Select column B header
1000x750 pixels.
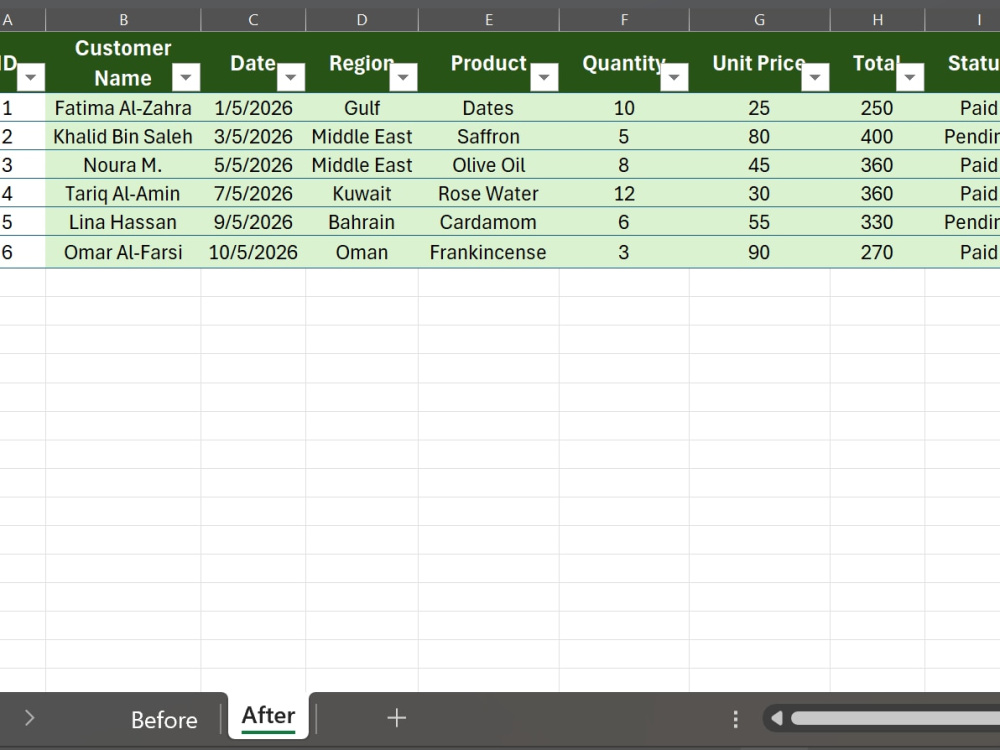pos(123,20)
